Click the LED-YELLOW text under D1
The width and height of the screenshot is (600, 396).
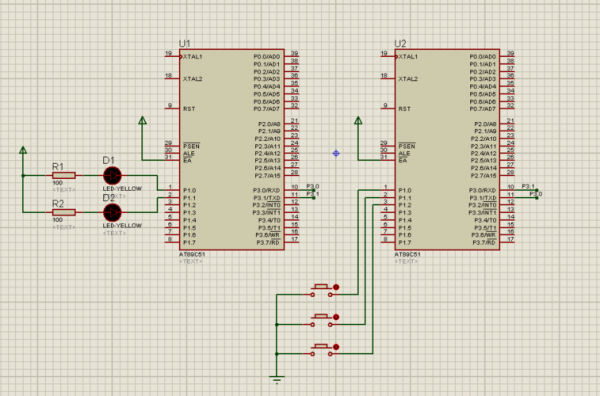(122, 189)
